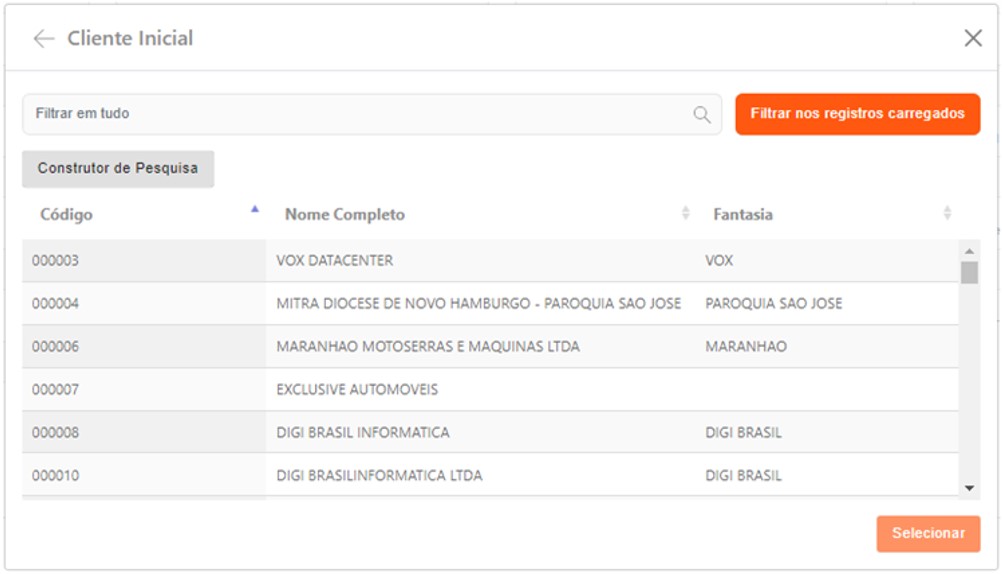Close the Cliente Inicial dialog
This screenshot has height=574, width=1002.
(x=973, y=39)
